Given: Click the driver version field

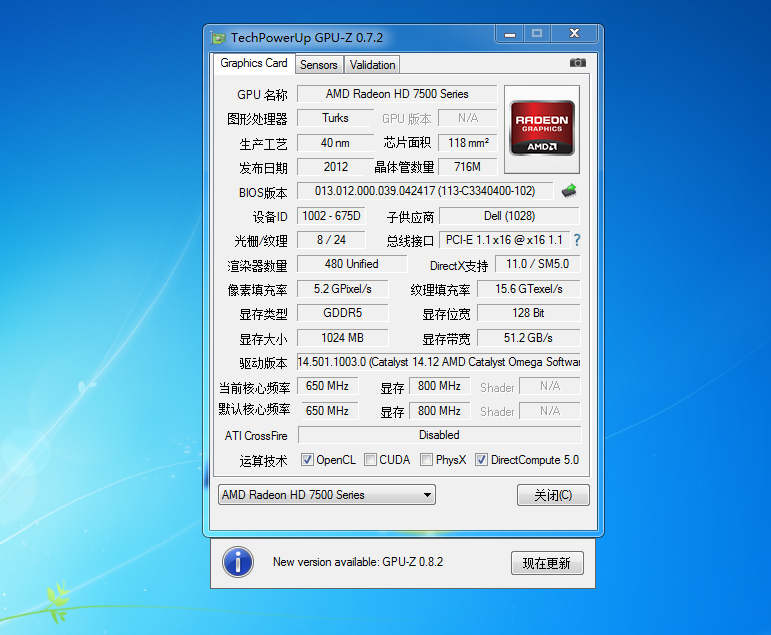Looking at the screenshot, I should (439, 362).
